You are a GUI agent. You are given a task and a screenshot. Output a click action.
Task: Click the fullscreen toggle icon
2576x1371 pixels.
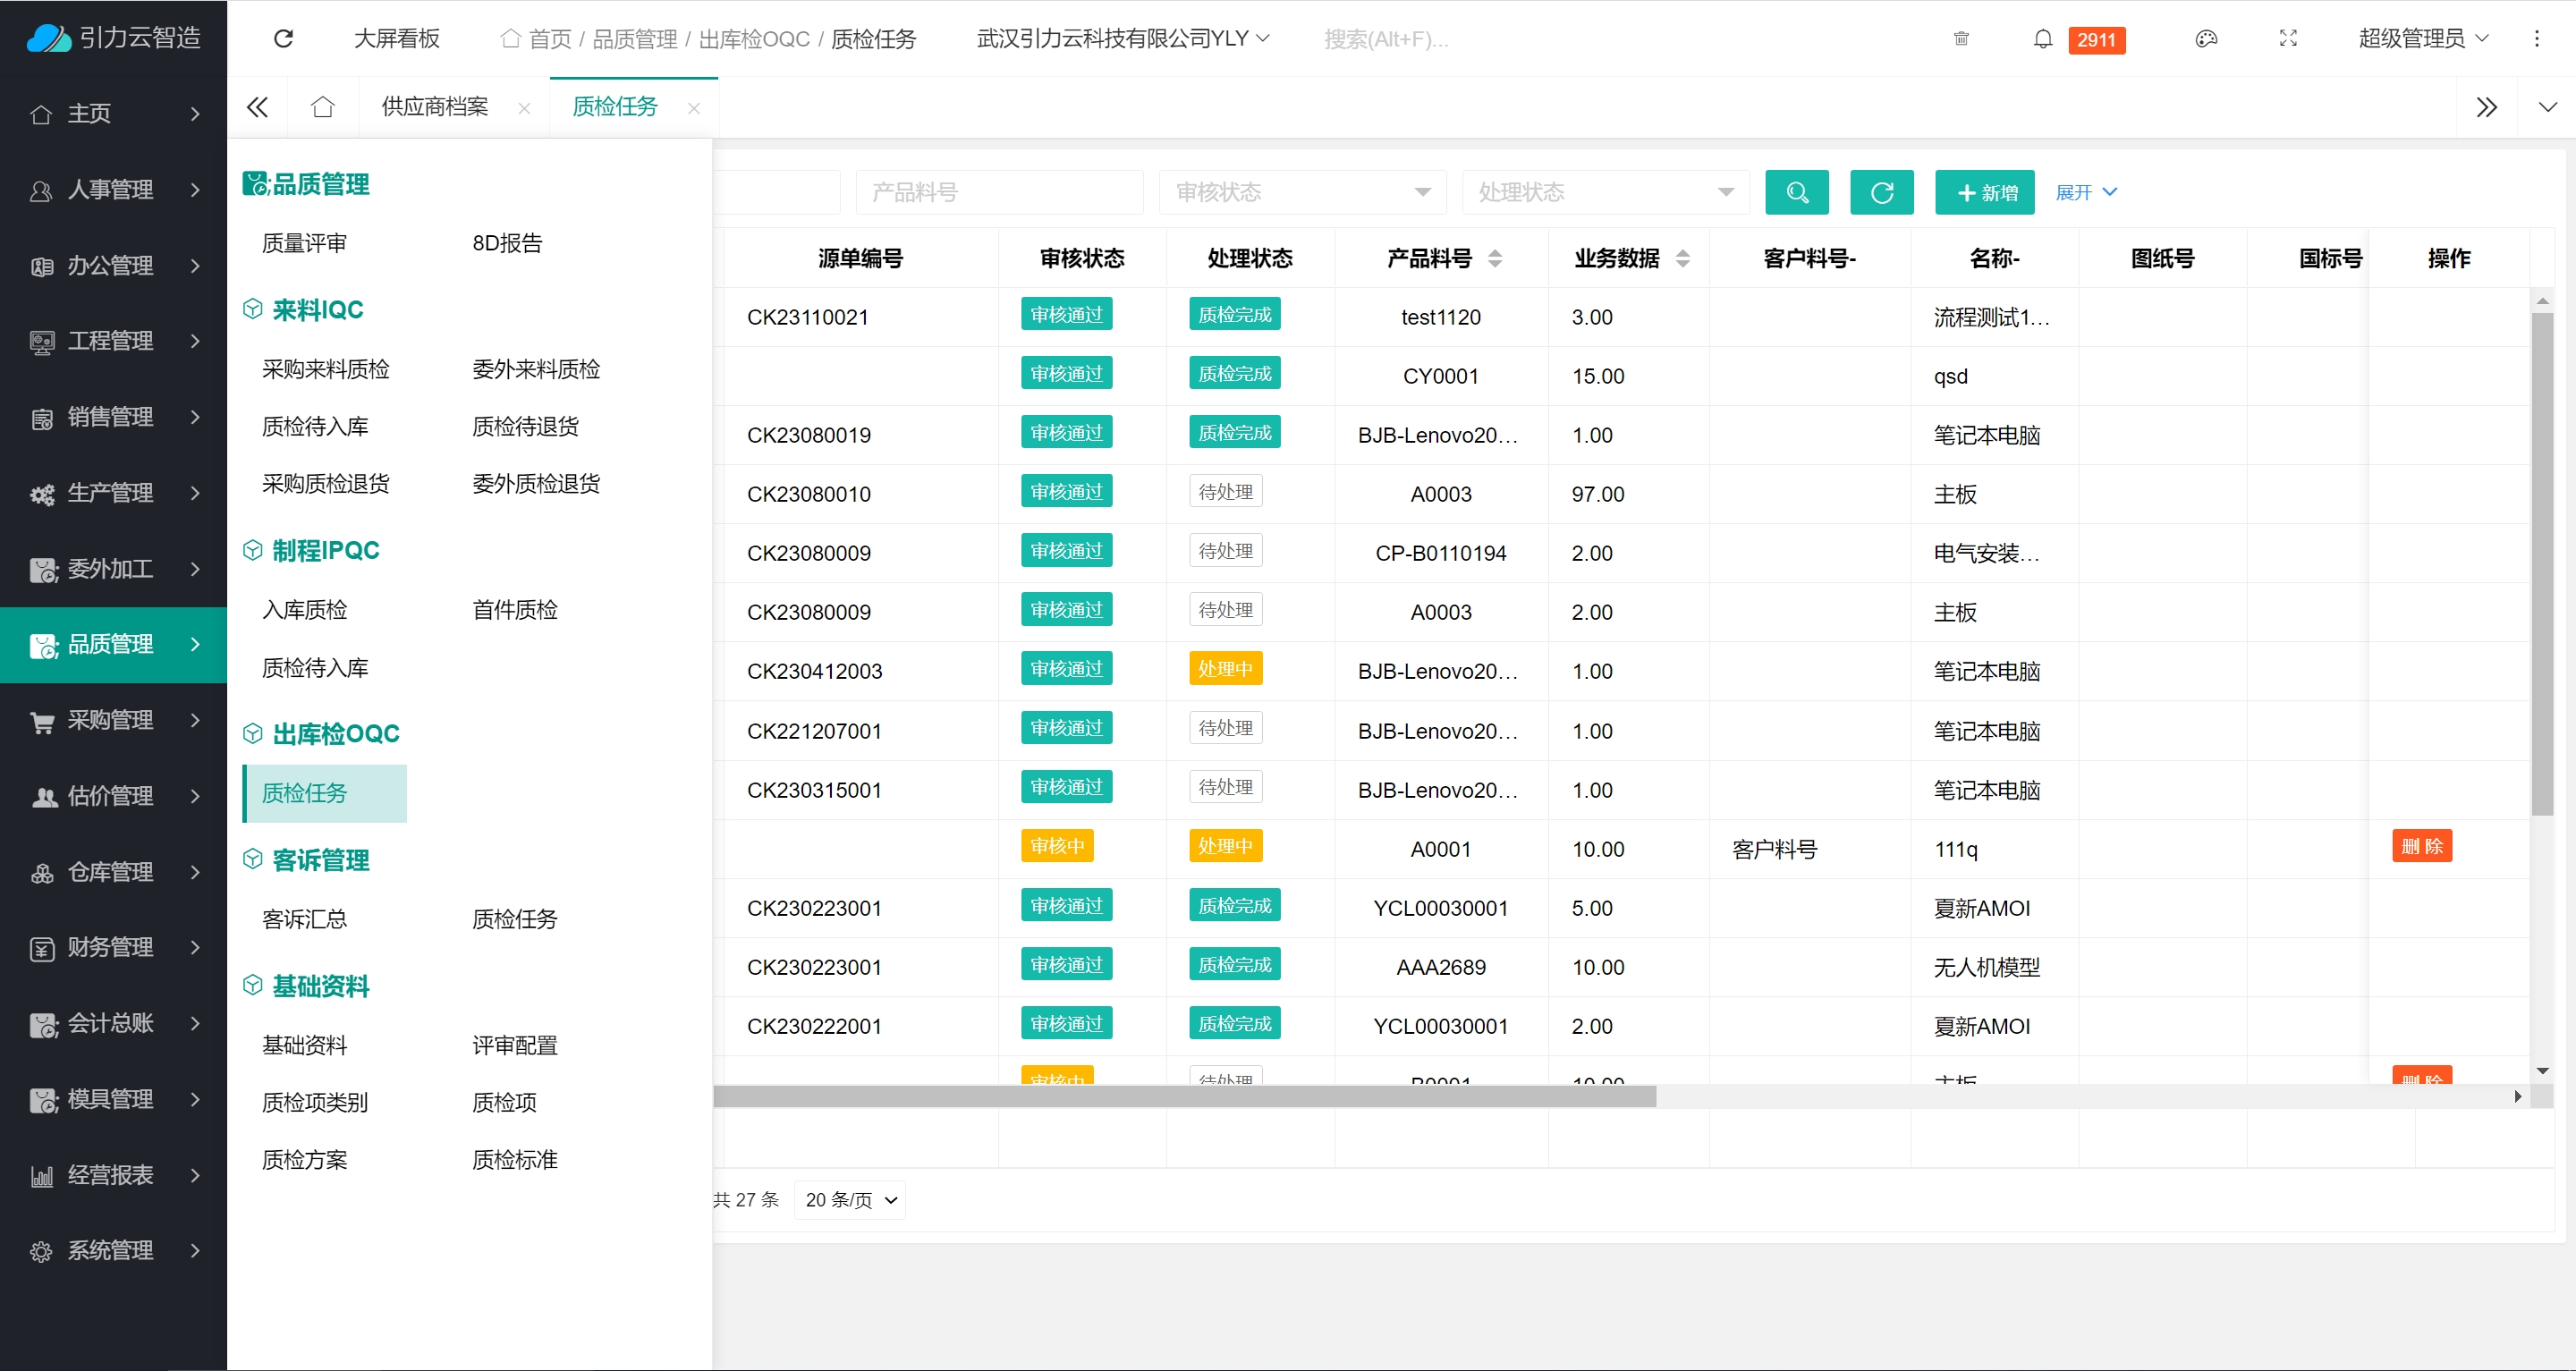click(x=2287, y=38)
